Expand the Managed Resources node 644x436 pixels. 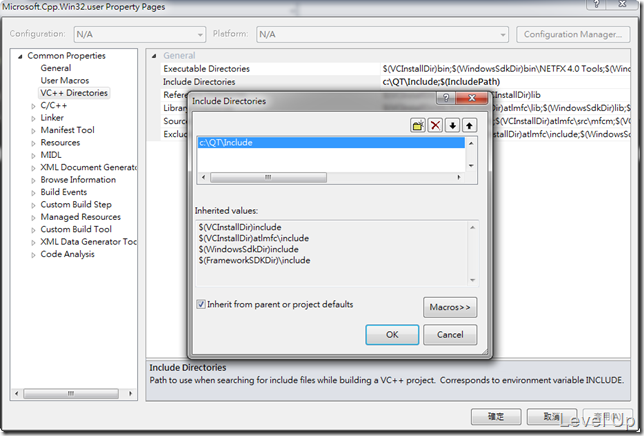[x=33, y=218]
